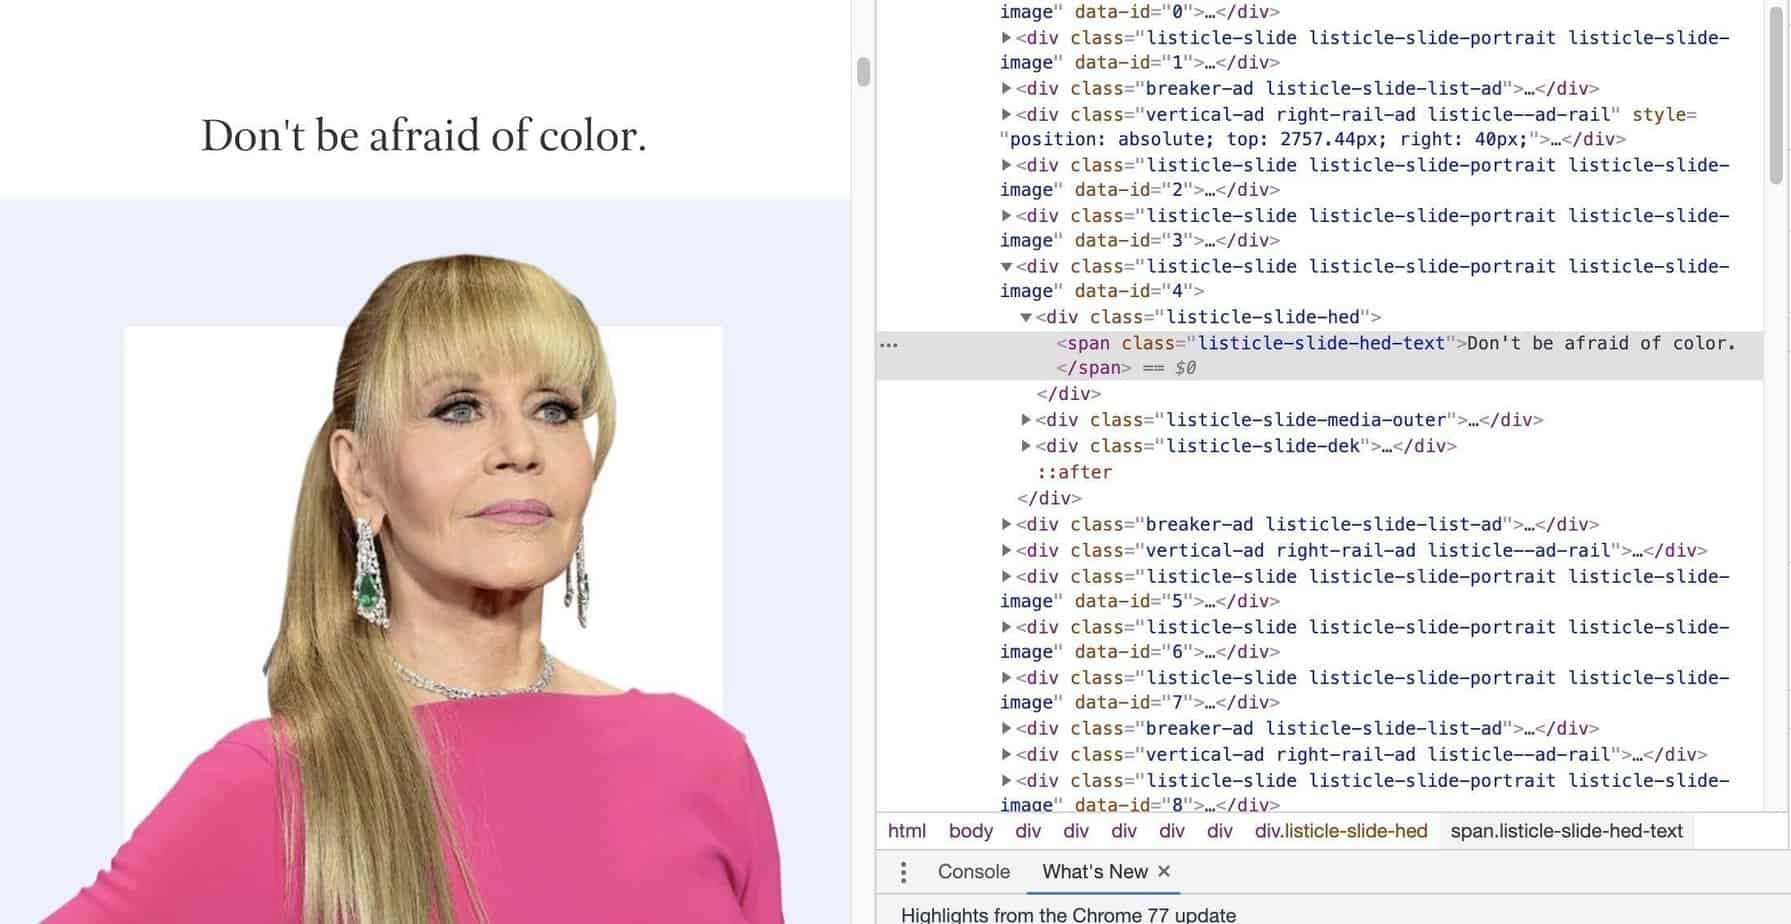The width and height of the screenshot is (1791, 924).
Task: Click "Highlights from the Chrome 77 update" text
Action: pos(1068,914)
